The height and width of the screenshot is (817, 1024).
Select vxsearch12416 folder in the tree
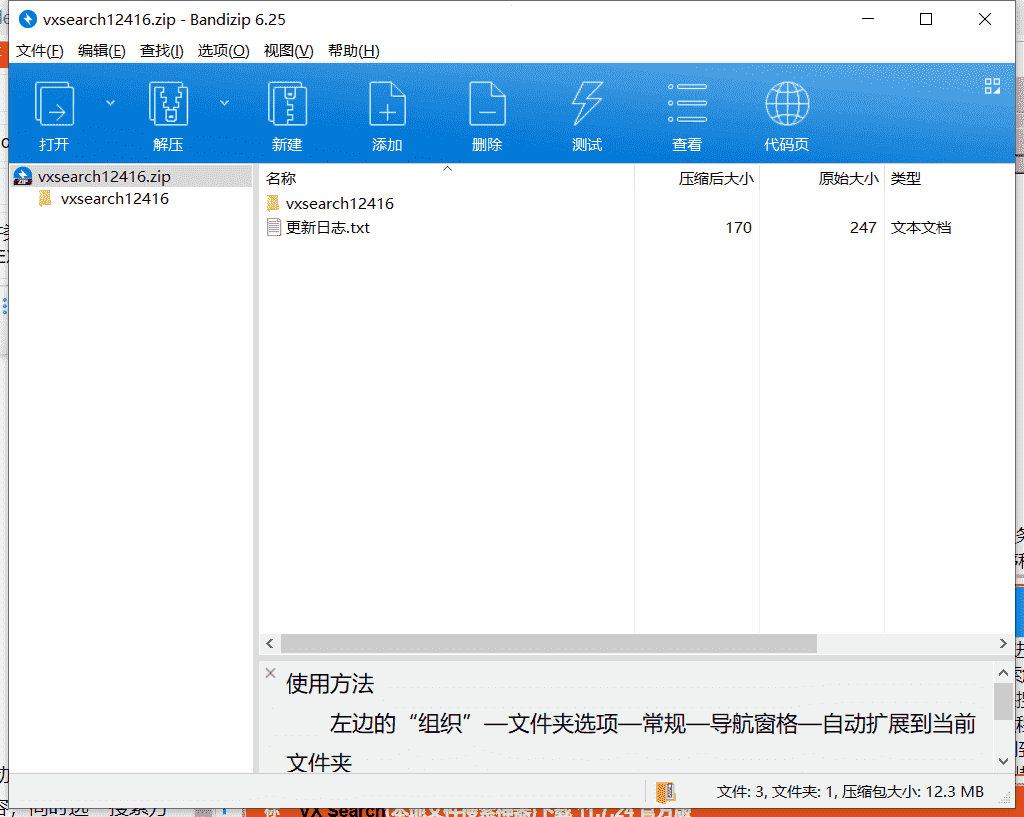pyautogui.click(x=114, y=199)
